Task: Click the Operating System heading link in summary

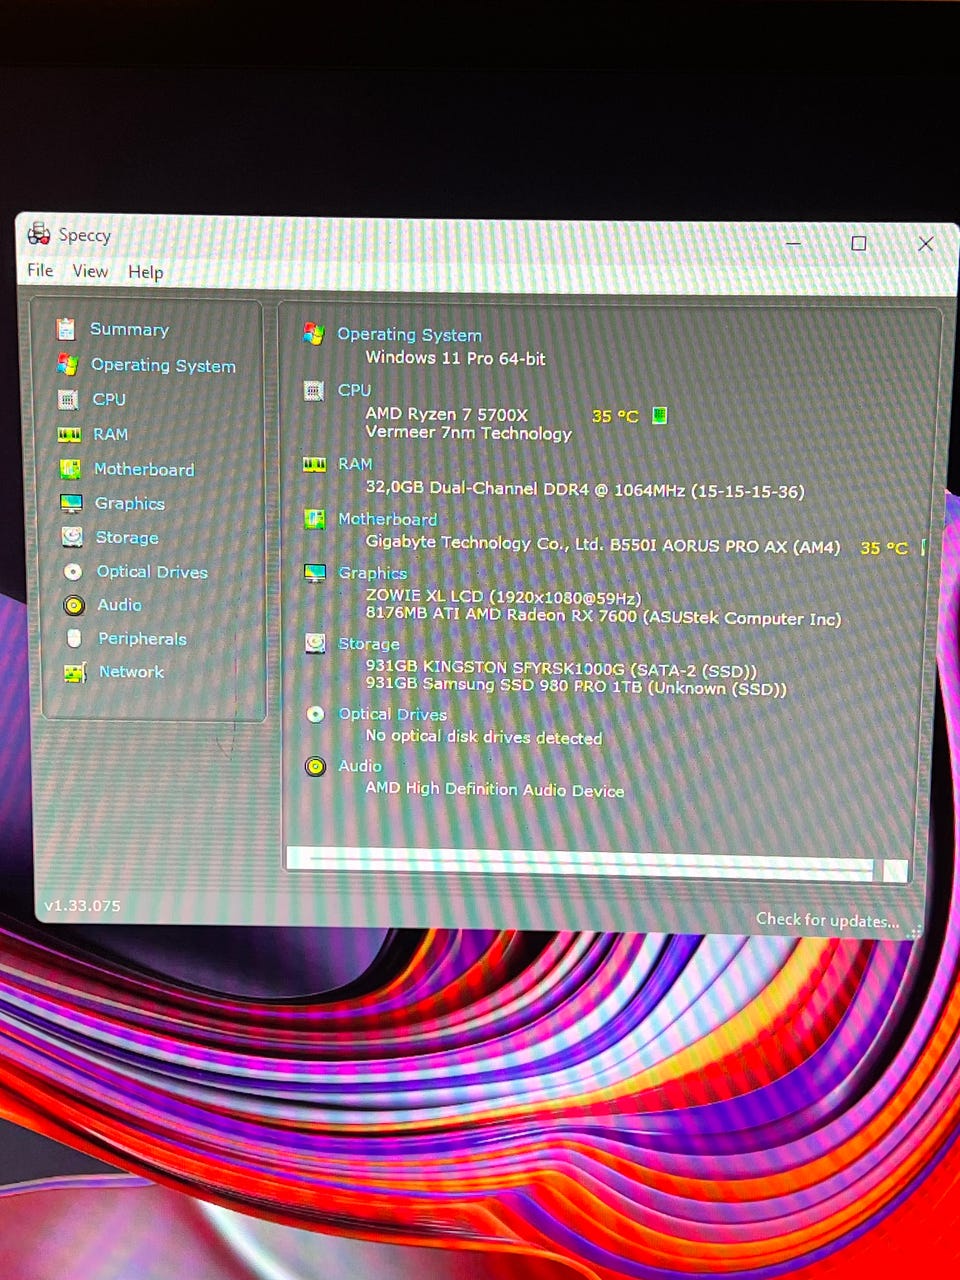Action: pos(409,335)
